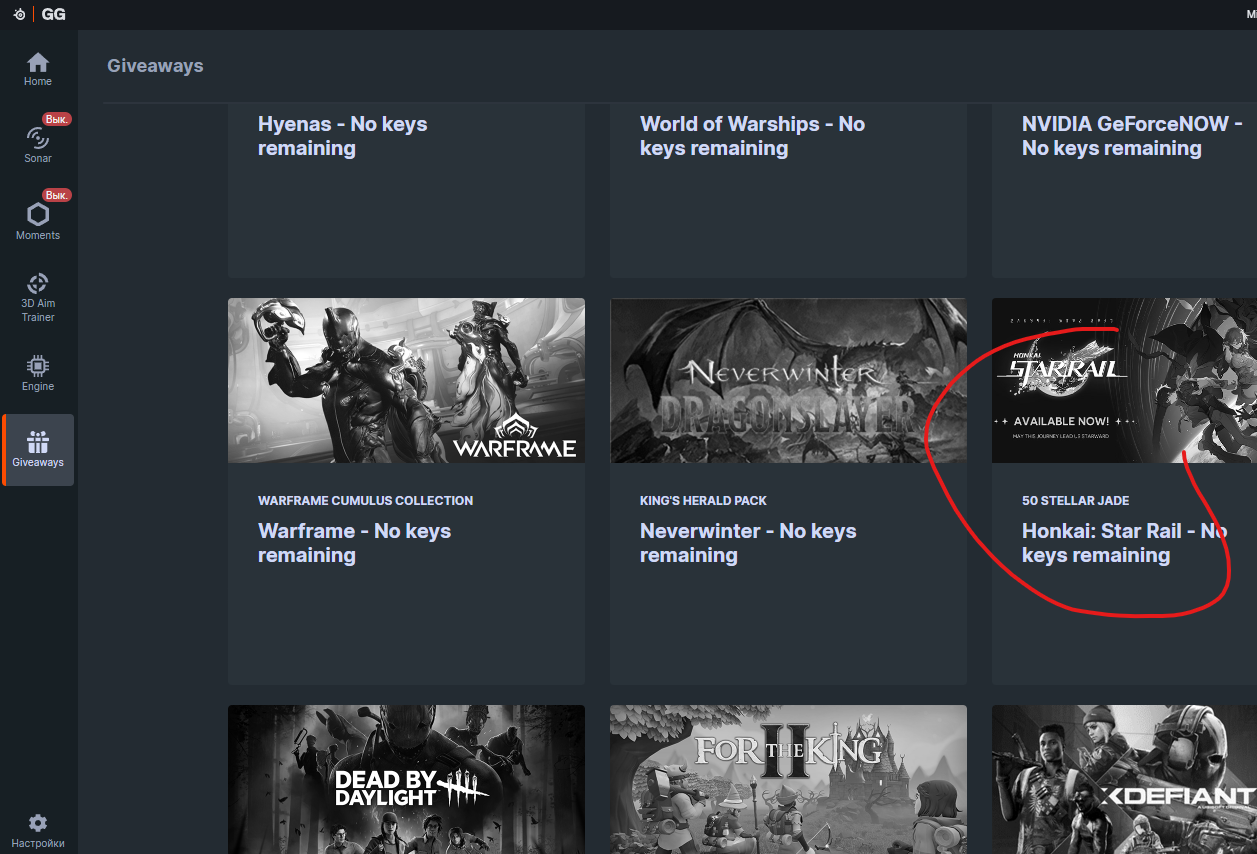Select "Warframe - No keys remaining" title
The height and width of the screenshot is (854, 1257).
(354, 543)
